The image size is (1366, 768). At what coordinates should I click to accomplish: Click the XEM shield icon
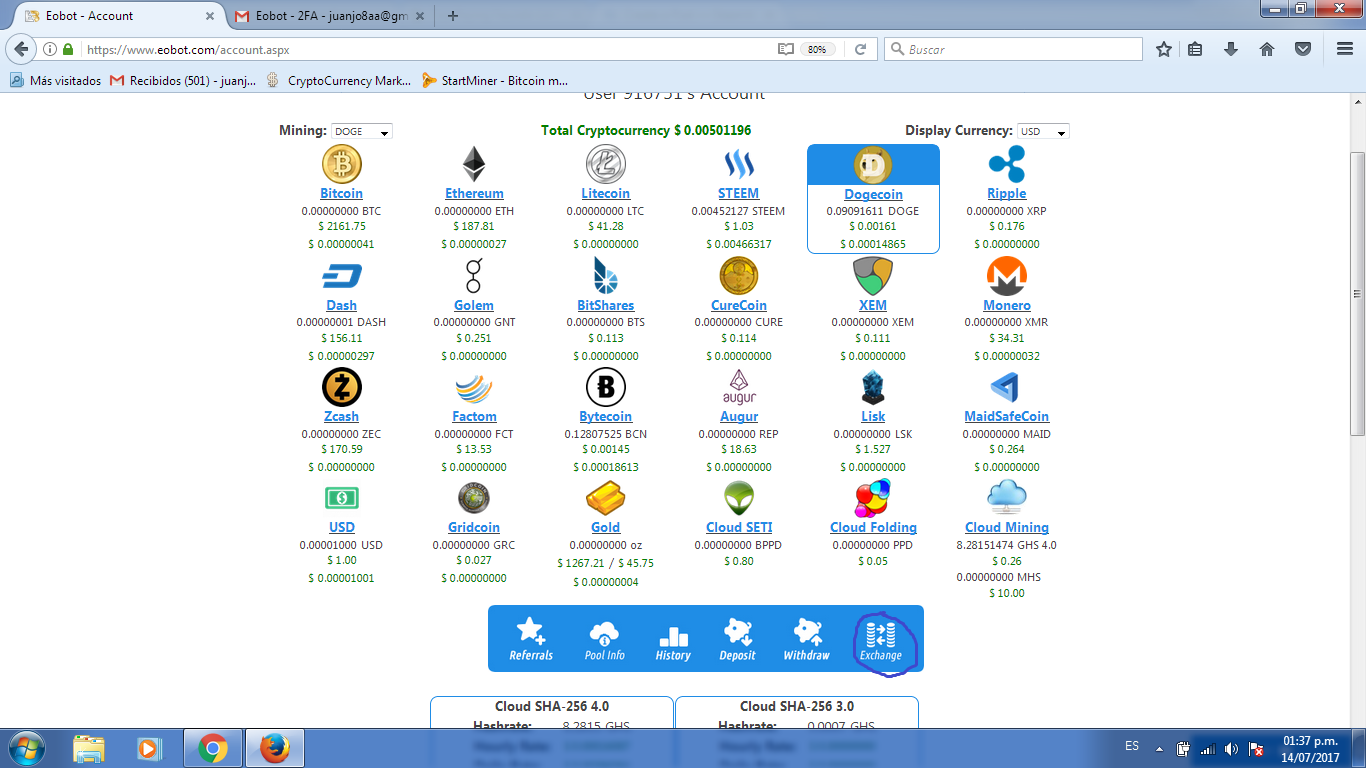click(x=873, y=276)
